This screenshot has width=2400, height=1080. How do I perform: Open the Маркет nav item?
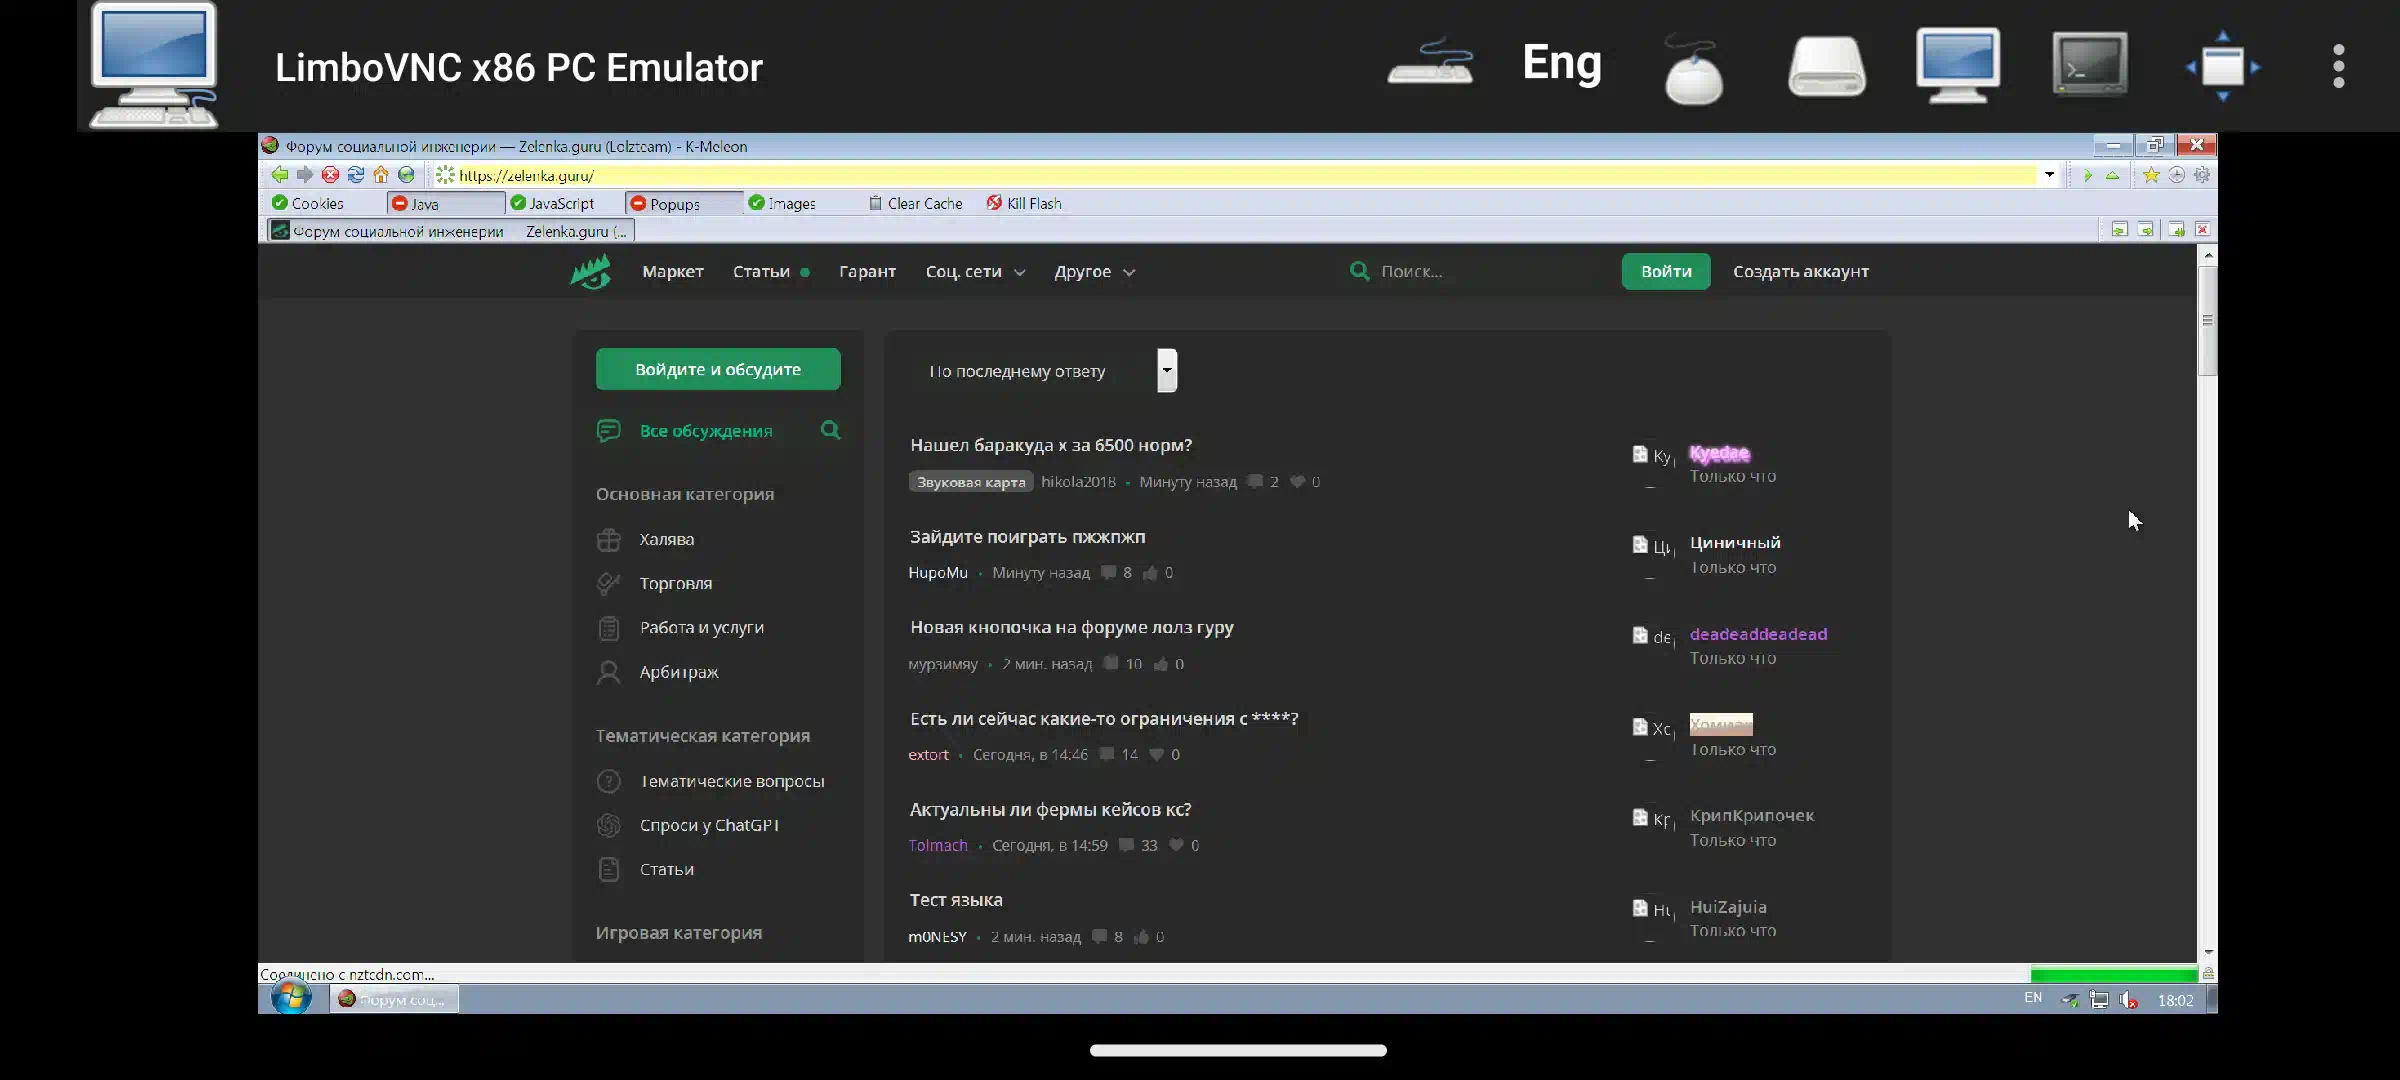coord(673,272)
